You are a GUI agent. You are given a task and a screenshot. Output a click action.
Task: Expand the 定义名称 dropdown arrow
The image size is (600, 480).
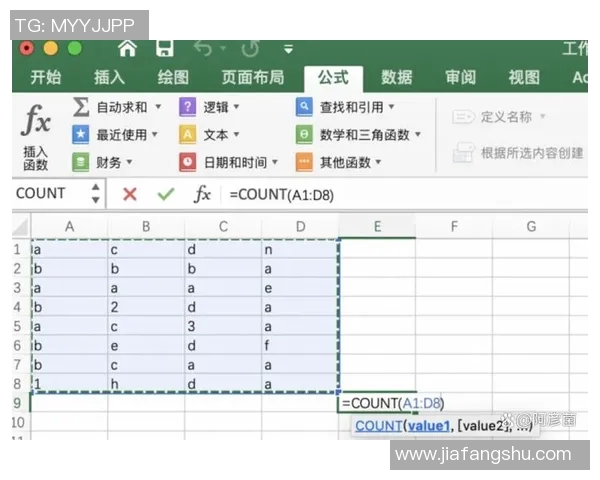(x=542, y=116)
